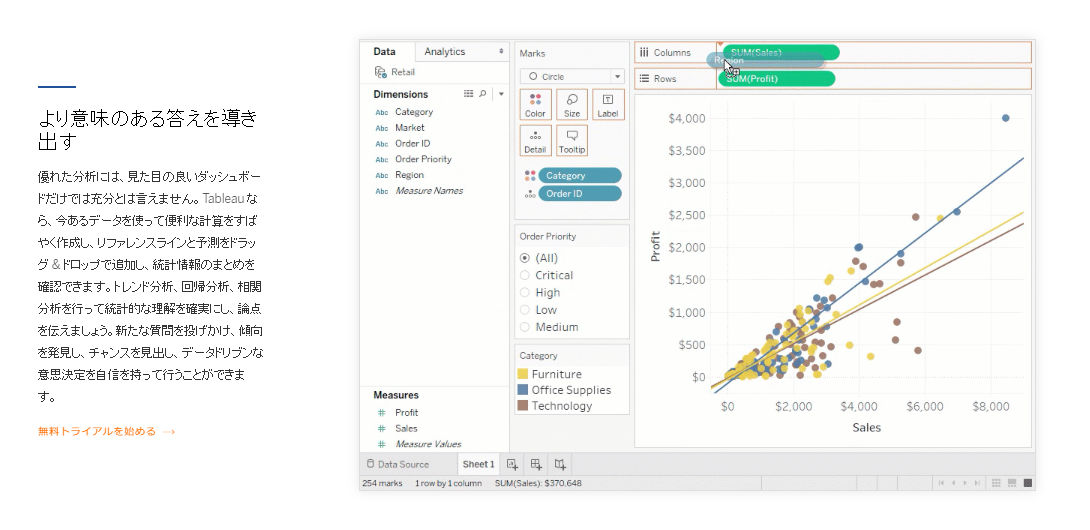Click the color icon beside the Category pill
1090x530 pixels.
530,176
